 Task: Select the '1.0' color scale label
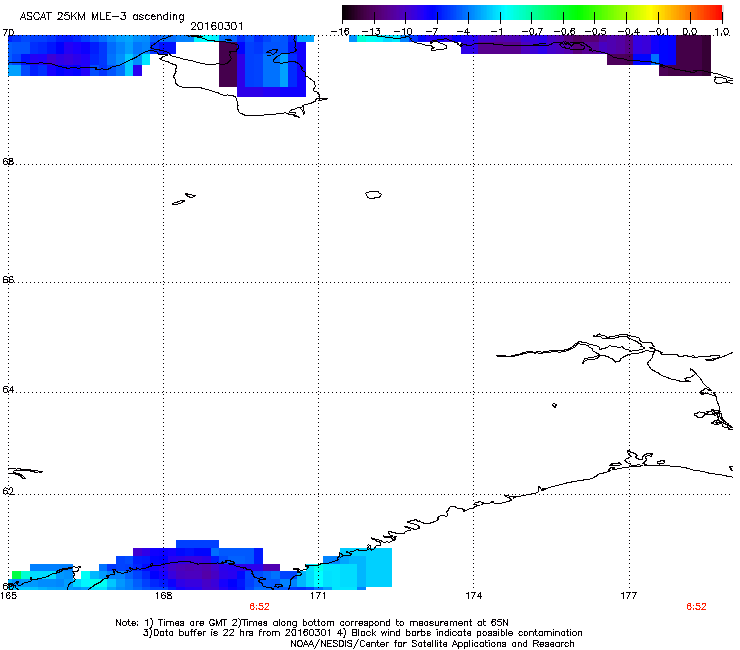coord(722,32)
